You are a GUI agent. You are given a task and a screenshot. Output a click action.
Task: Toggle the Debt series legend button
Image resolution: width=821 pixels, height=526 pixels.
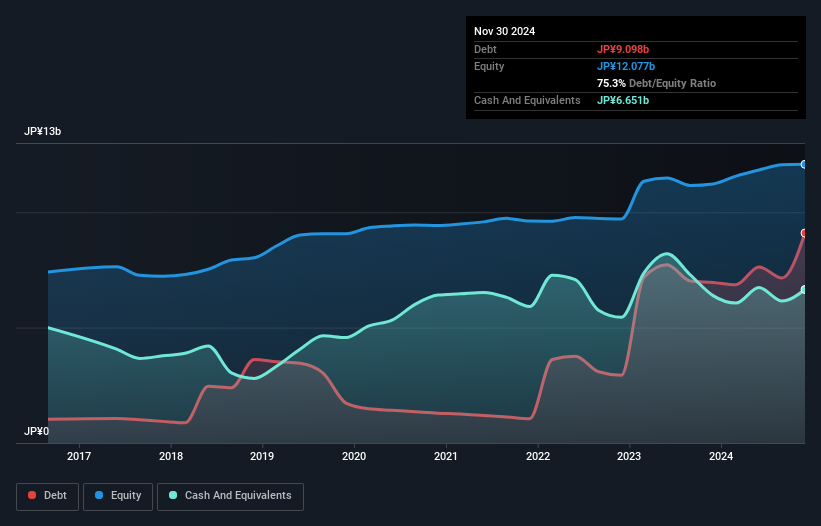coord(48,496)
